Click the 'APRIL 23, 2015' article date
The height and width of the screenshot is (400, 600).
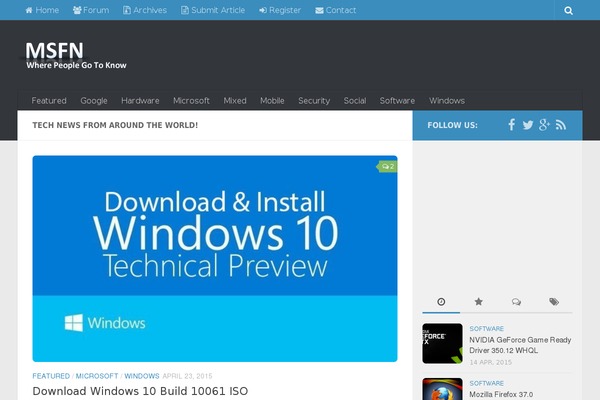click(x=187, y=376)
